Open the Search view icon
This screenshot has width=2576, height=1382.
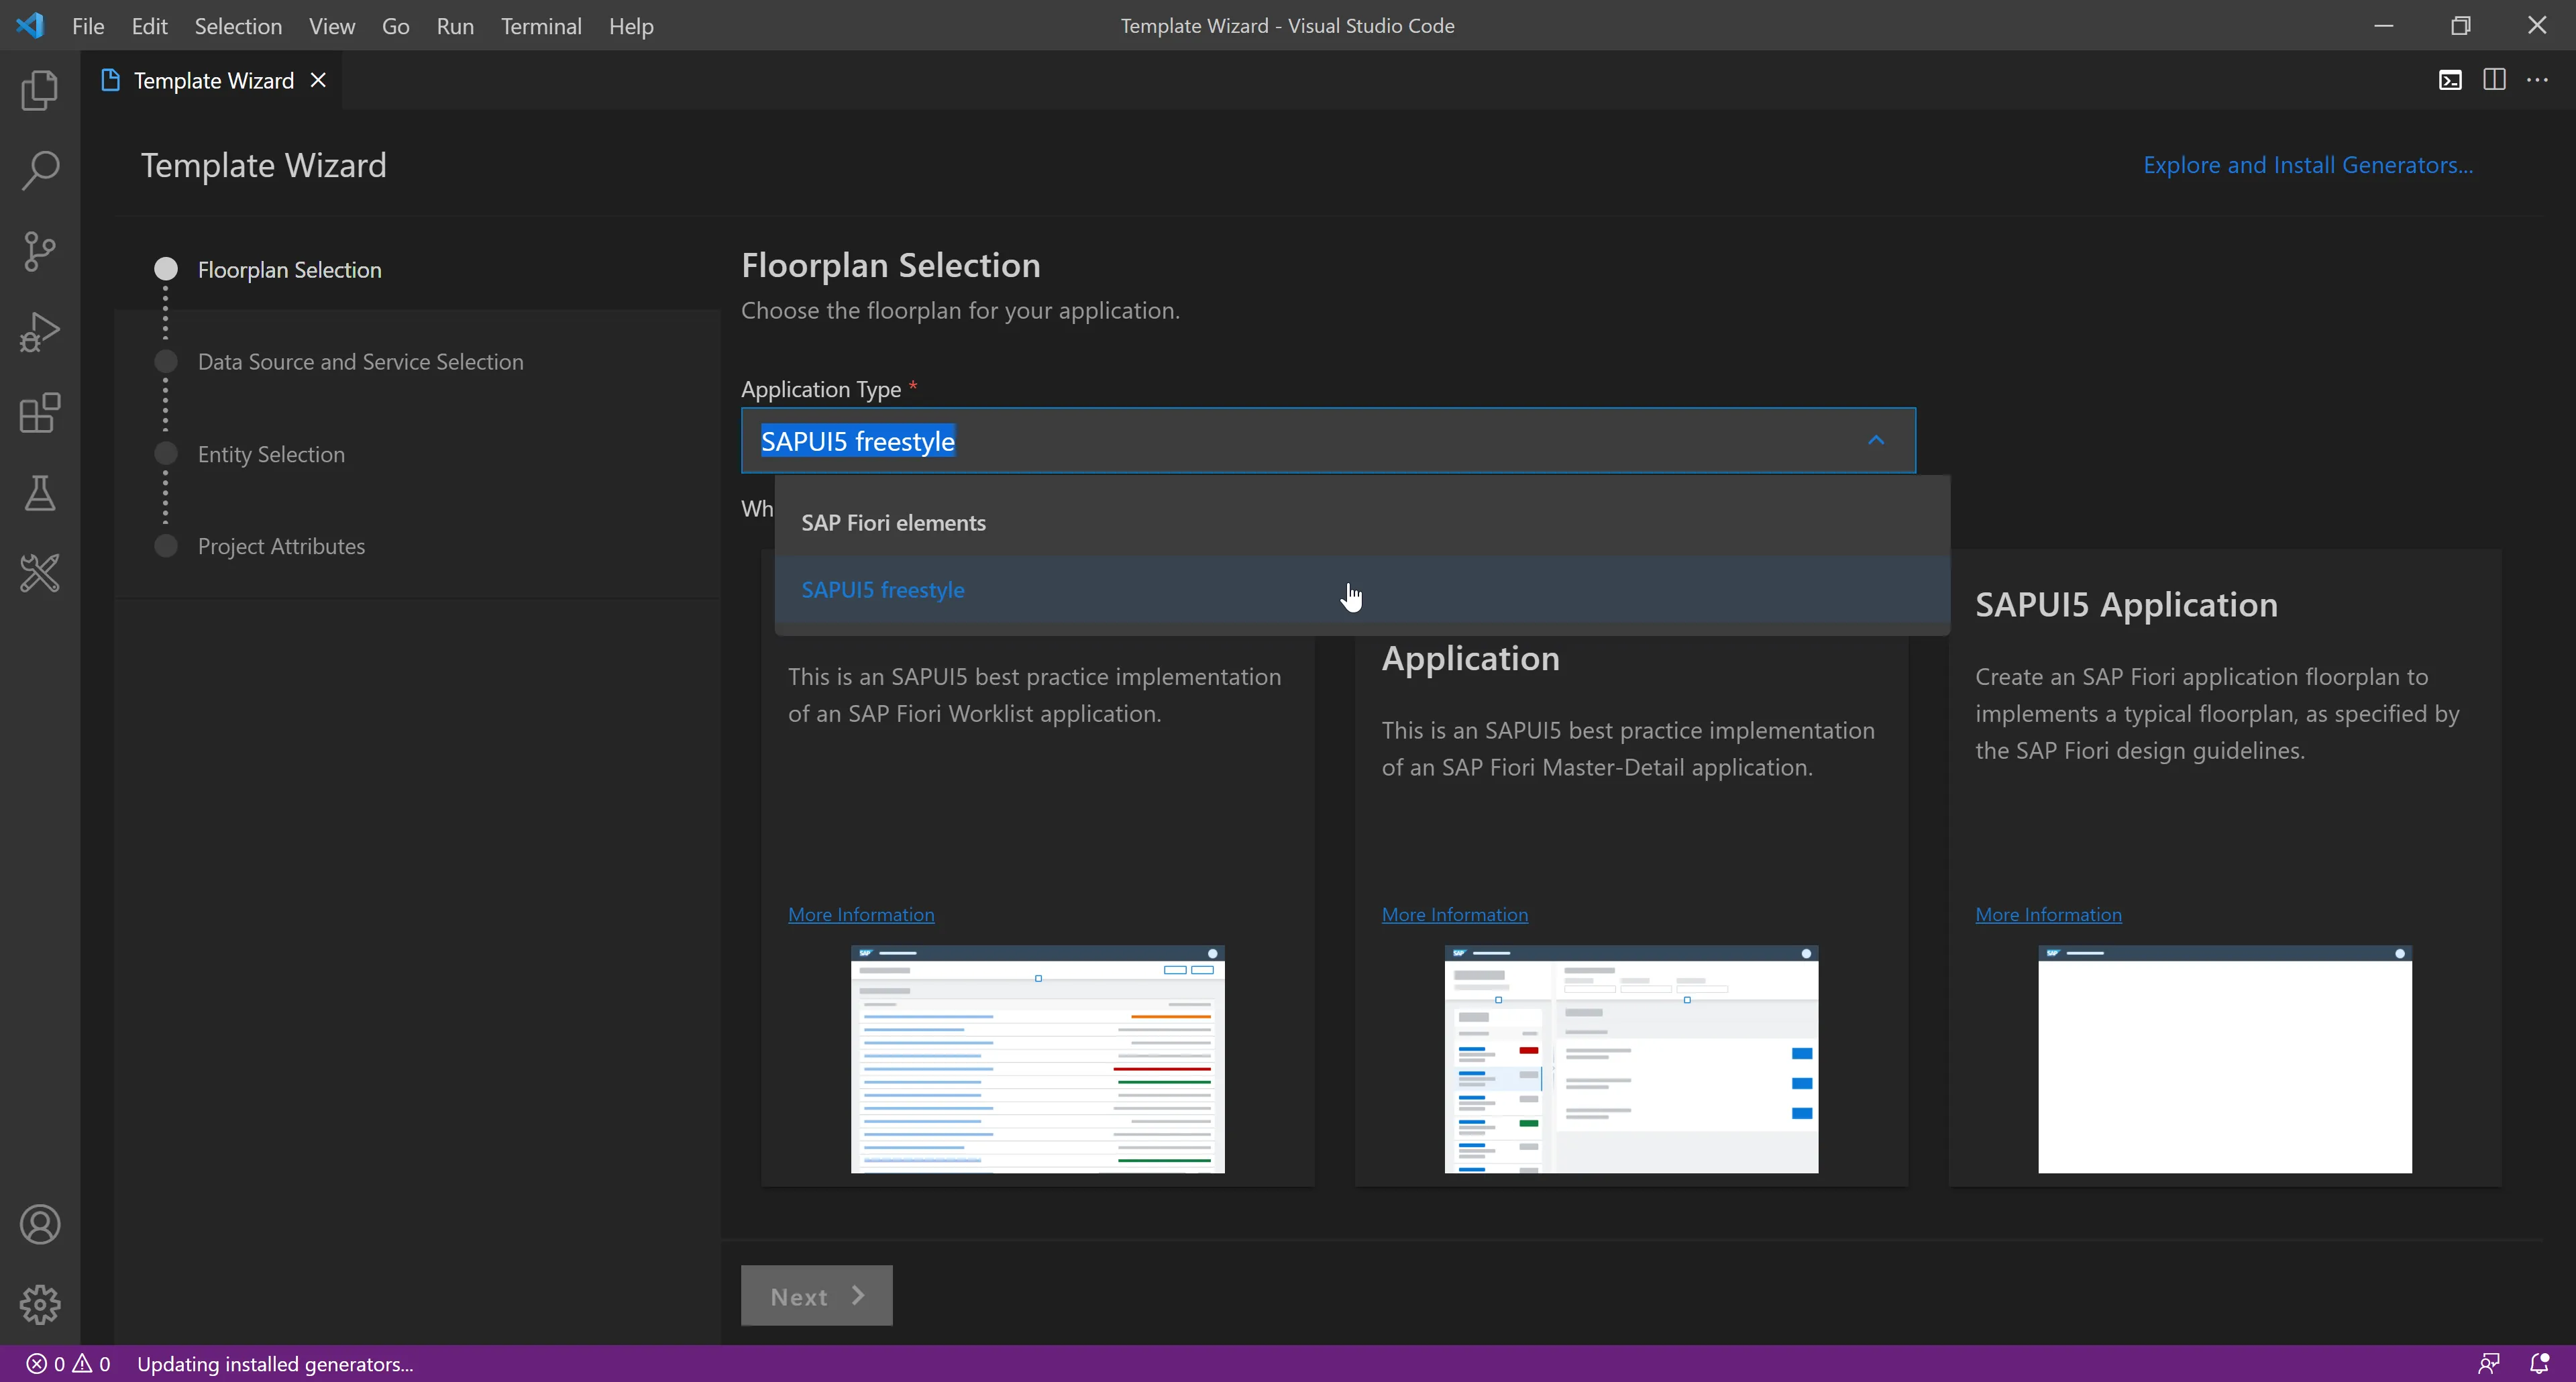pos(40,170)
